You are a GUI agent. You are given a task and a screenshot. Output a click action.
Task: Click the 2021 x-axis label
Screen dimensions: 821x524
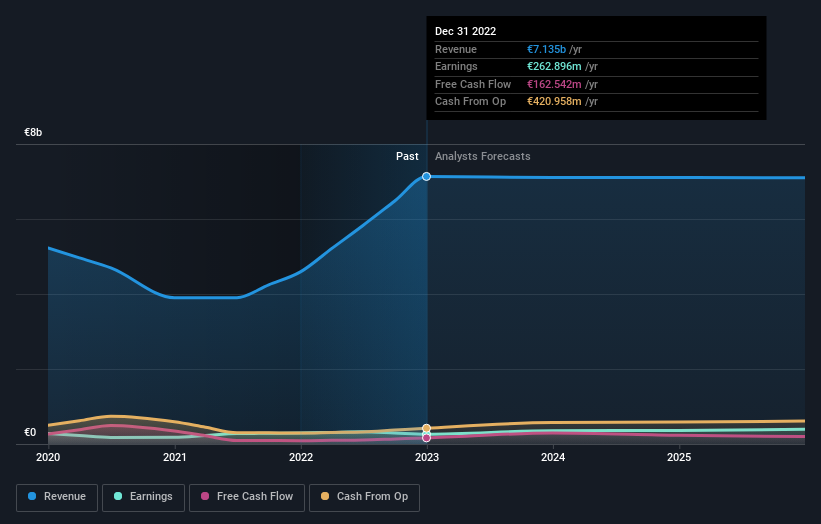point(174,457)
